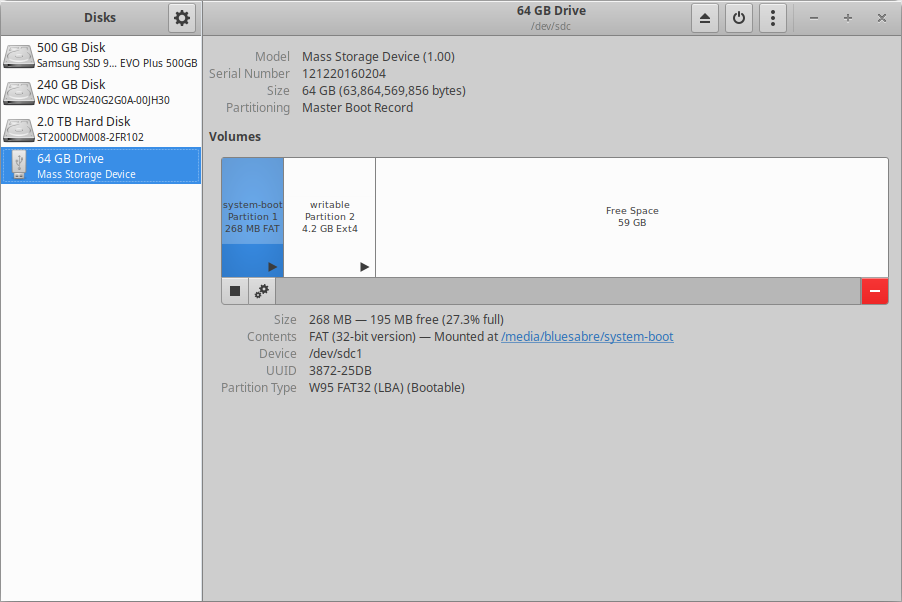This screenshot has width=902, height=602.
Task: Select the 64 GB Mass Storage Device entry
Action: [100, 165]
